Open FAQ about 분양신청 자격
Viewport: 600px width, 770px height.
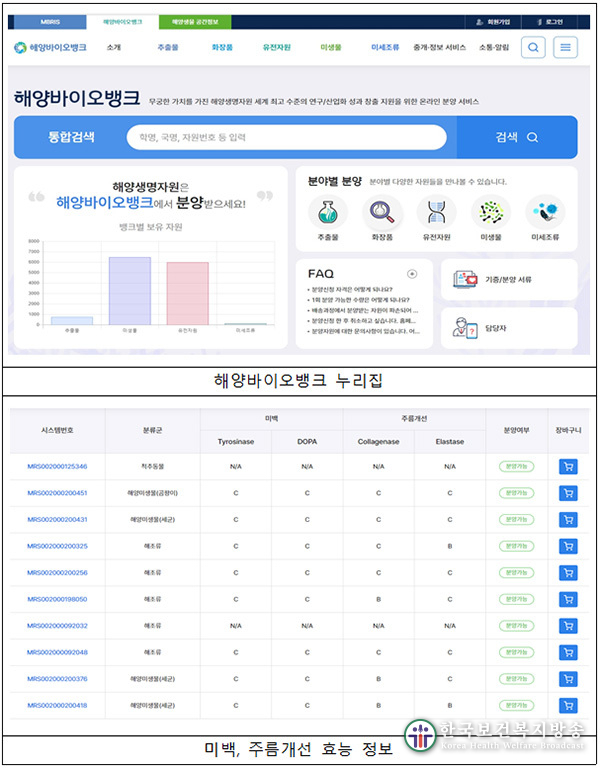352,289
